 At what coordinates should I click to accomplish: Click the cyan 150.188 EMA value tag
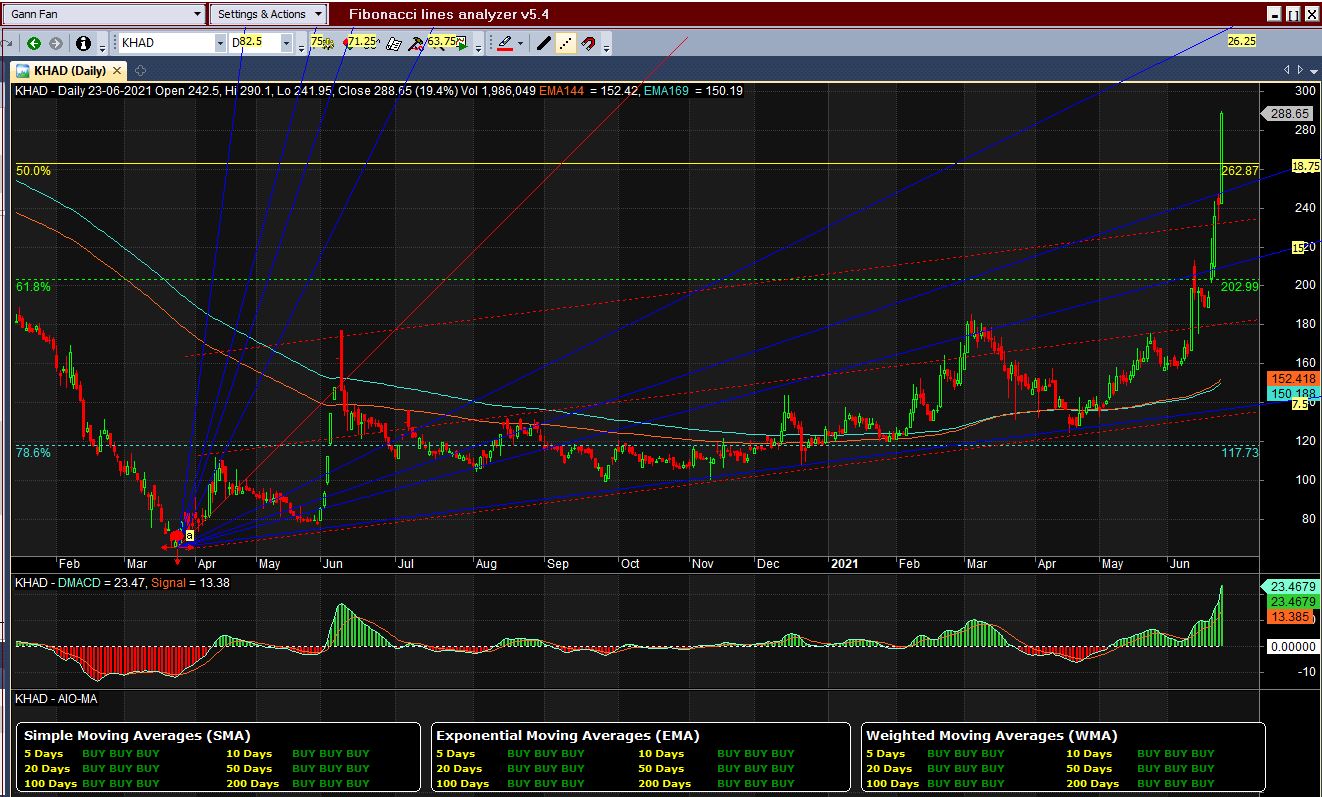1293,394
